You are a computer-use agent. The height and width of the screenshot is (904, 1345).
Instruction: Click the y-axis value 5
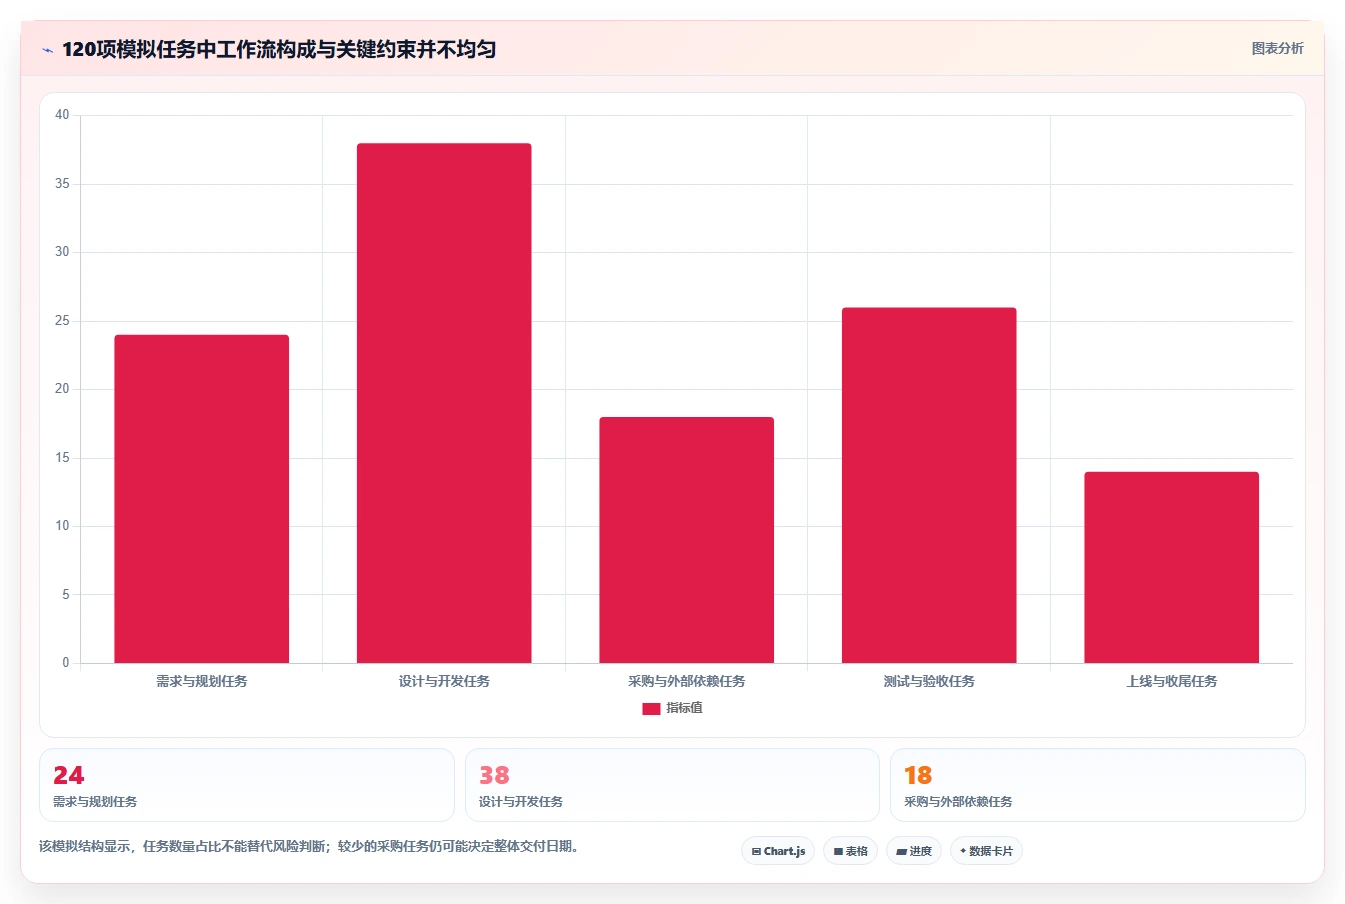pyautogui.click(x=66, y=595)
